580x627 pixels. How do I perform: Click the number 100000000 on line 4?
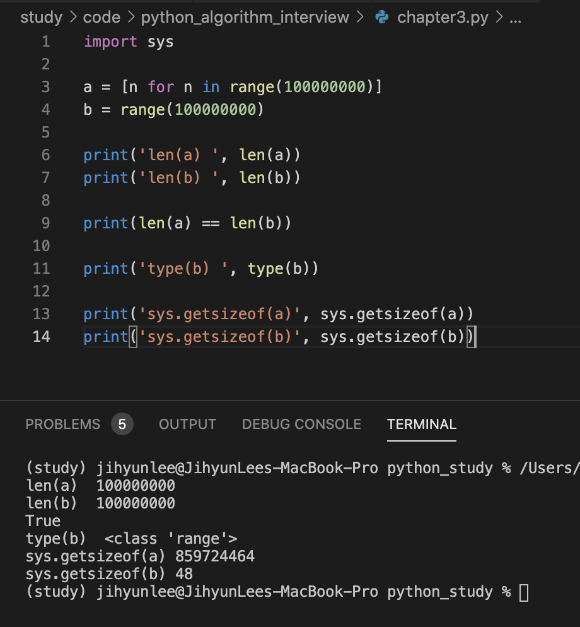point(215,110)
